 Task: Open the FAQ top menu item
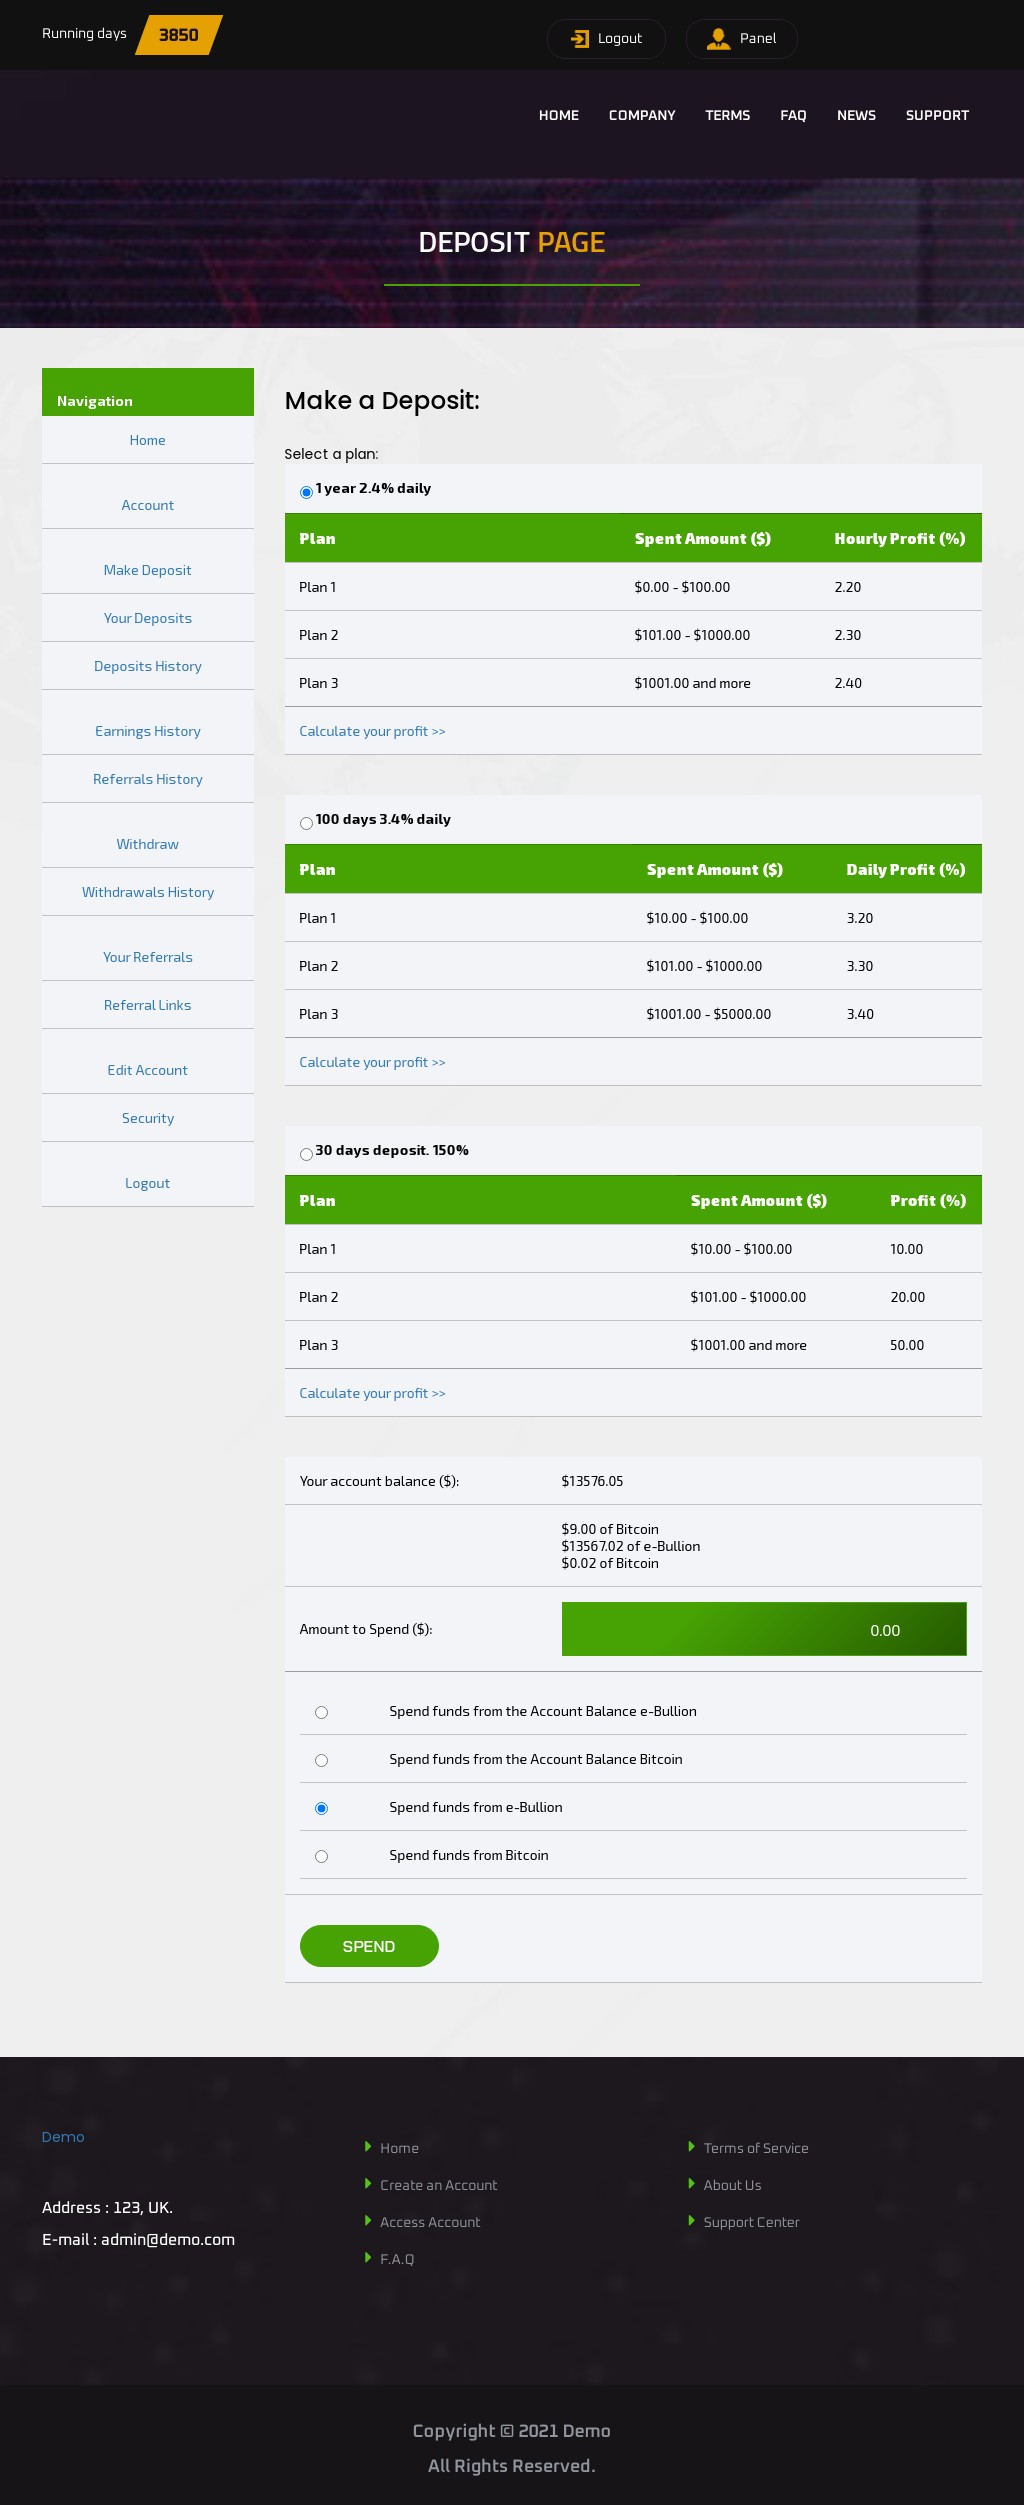pyautogui.click(x=793, y=115)
